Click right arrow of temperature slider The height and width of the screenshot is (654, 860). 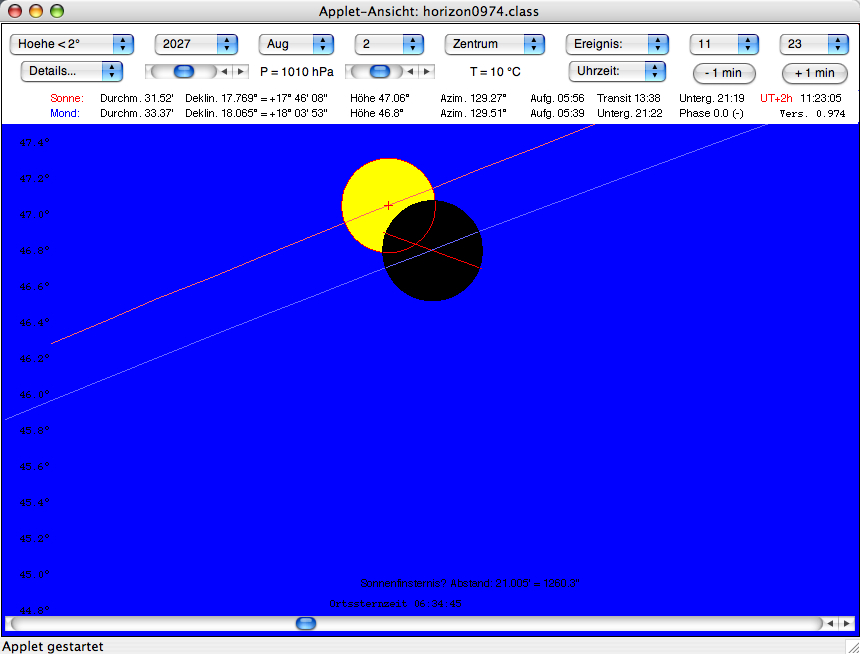coord(427,71)
